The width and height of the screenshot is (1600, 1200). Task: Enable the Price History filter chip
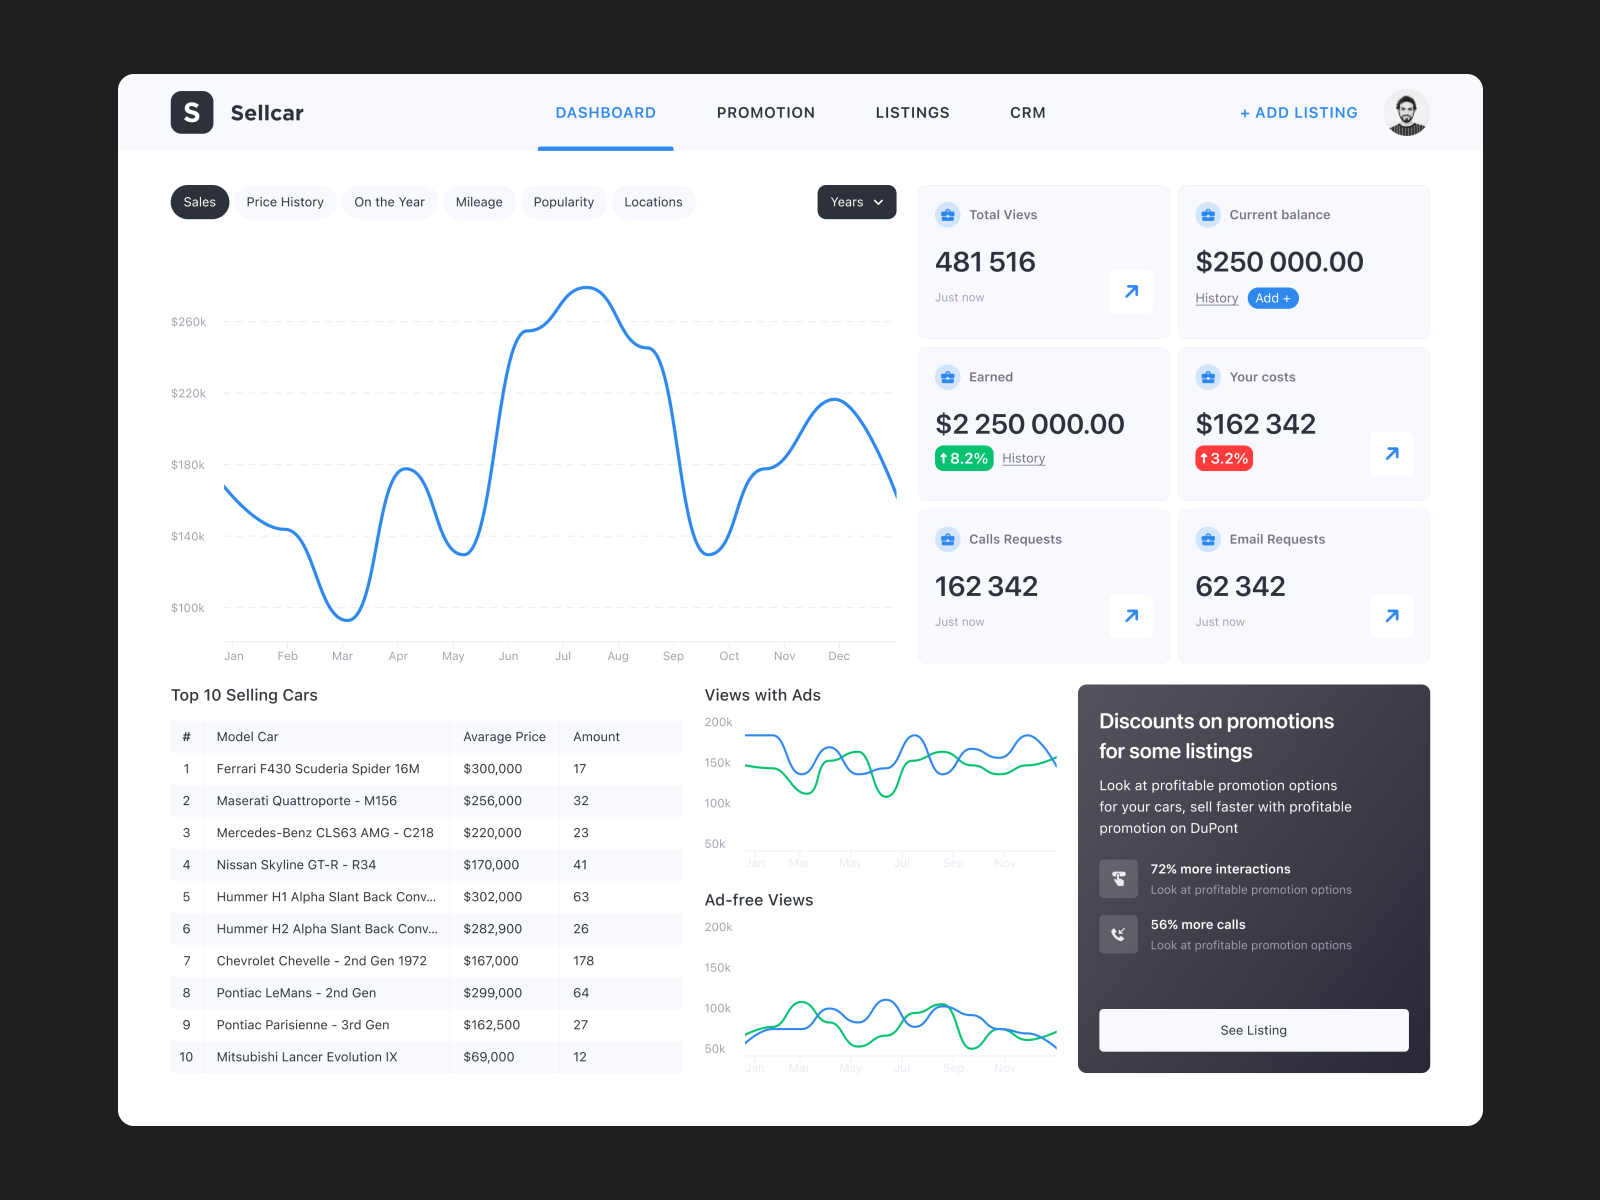pos(285,202)
